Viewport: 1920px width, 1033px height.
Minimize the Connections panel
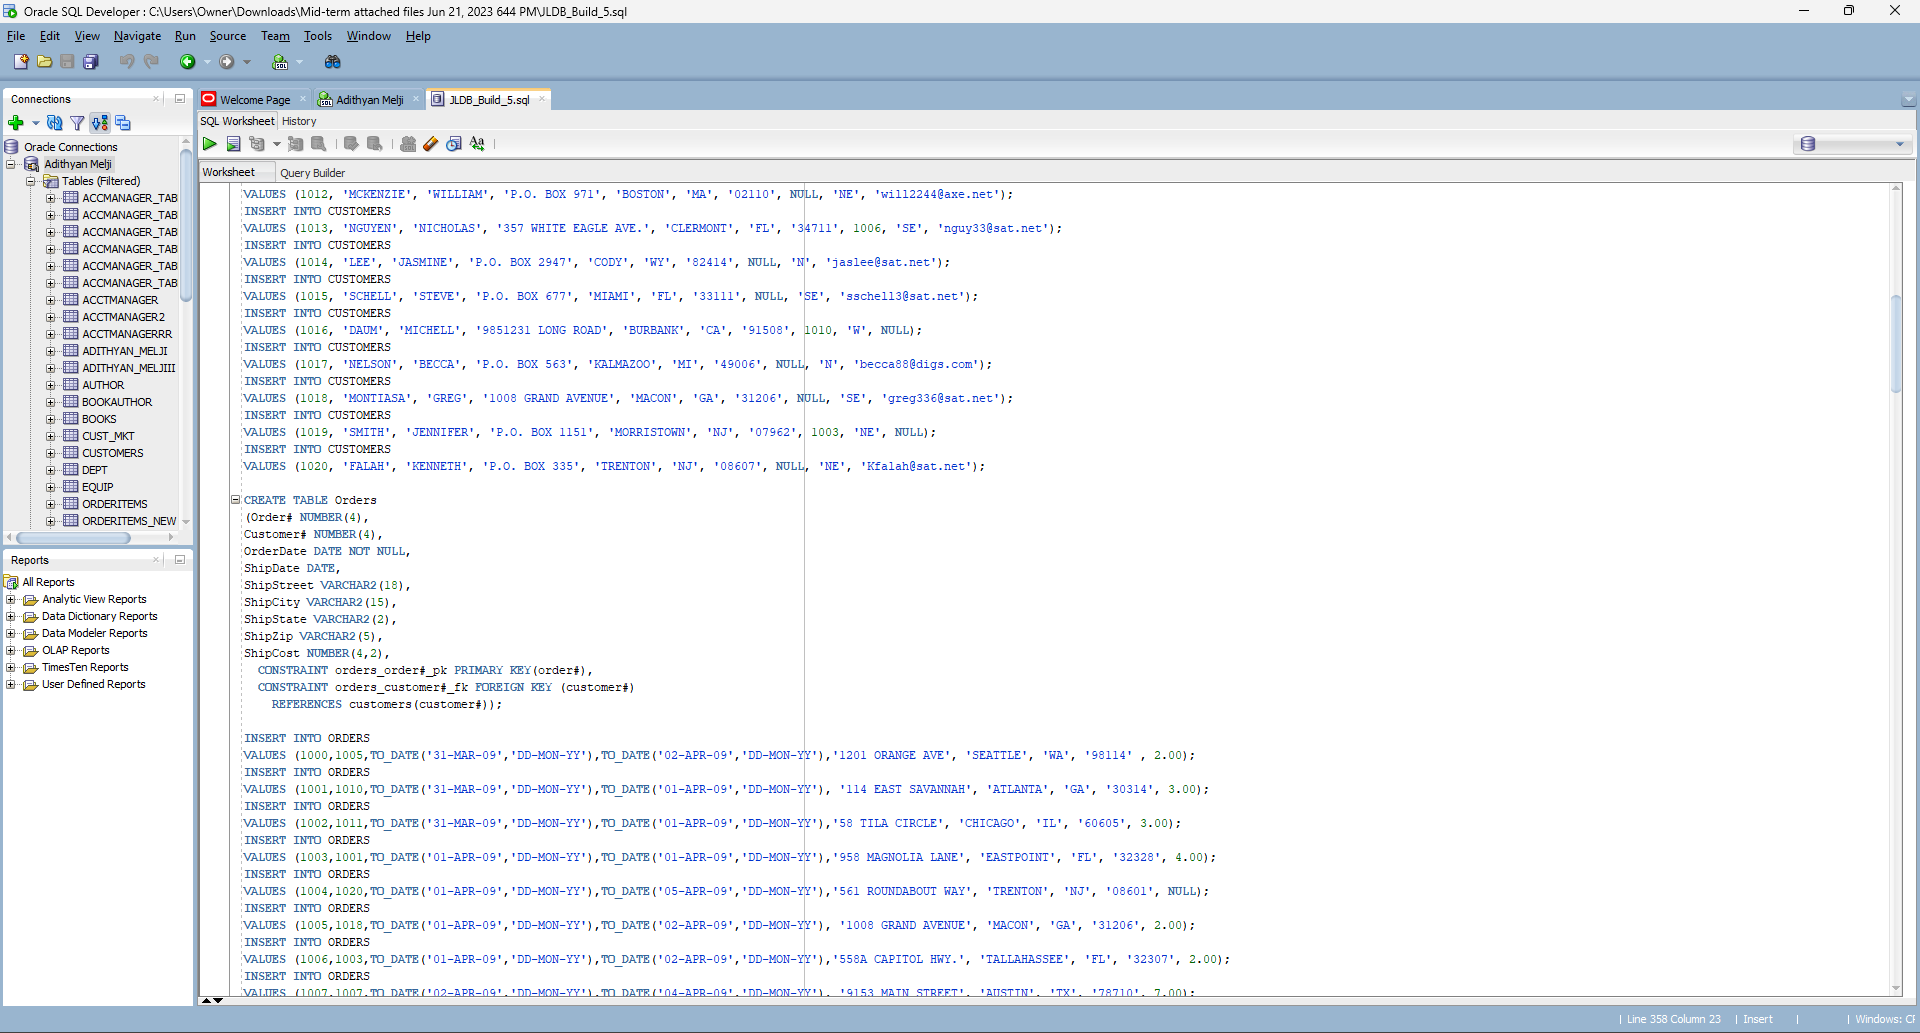click(179, 98)
